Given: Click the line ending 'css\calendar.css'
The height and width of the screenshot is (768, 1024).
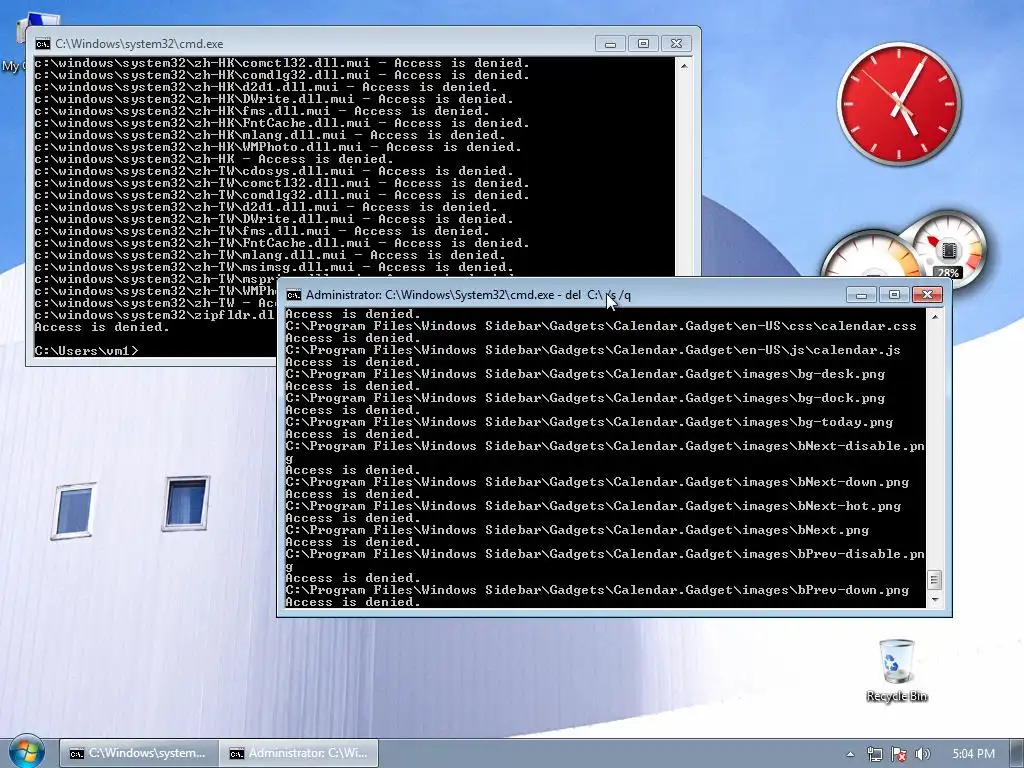Looking at the screenshot, I should 601,326.
